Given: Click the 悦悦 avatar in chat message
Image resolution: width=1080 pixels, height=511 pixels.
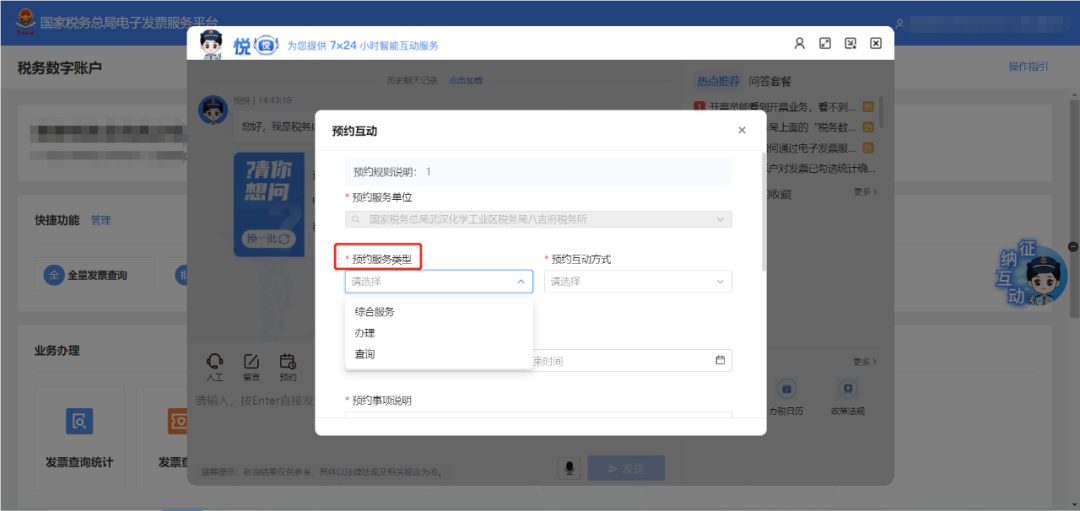Looking at the screenshot, I should 213,110.
